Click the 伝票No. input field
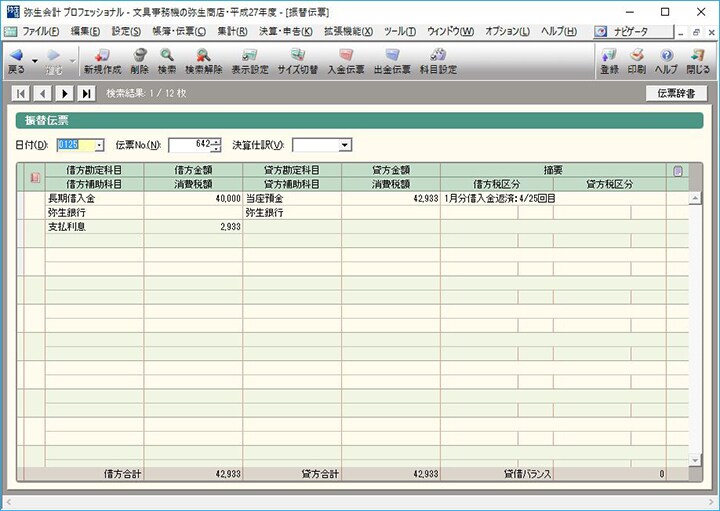The image size is (720, 511). tap(189, 146)
